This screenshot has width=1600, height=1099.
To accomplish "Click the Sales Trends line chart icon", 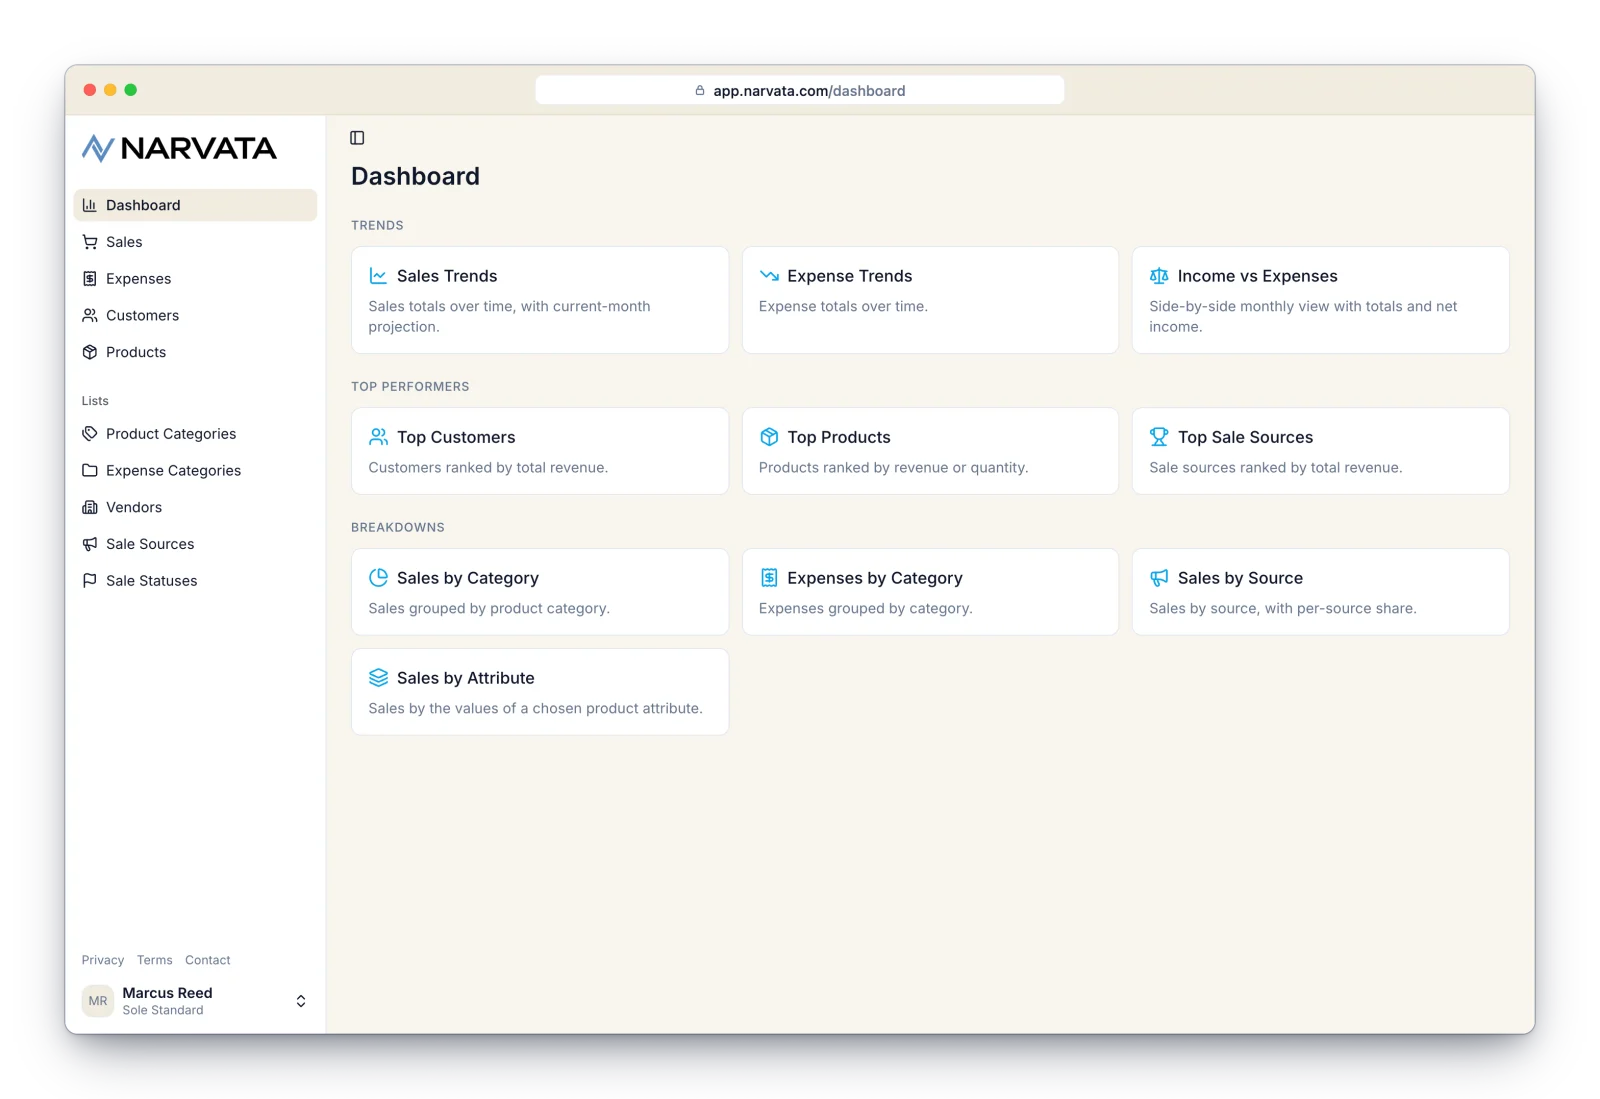I will coord(378,276).
